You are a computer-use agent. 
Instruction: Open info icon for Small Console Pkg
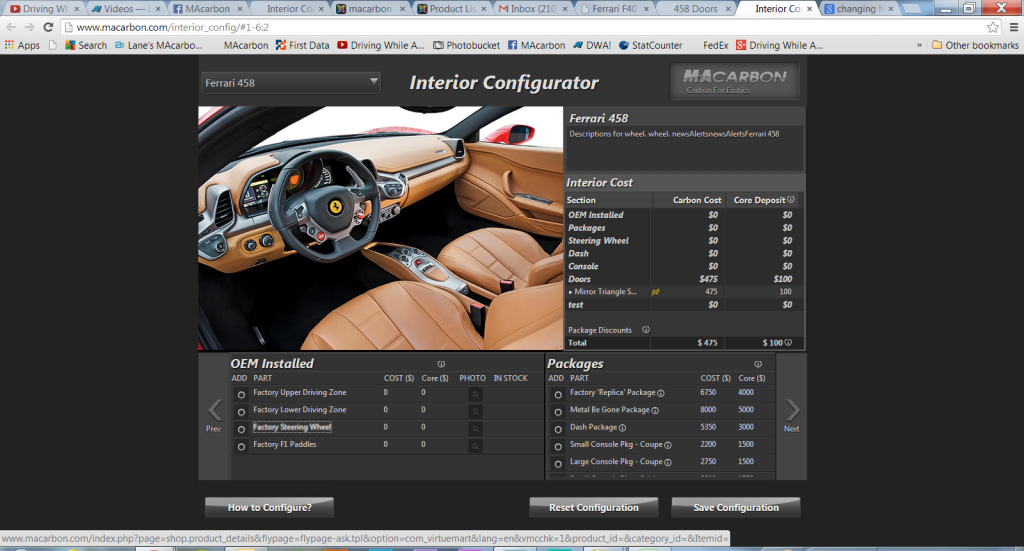(x=667, y=445)
